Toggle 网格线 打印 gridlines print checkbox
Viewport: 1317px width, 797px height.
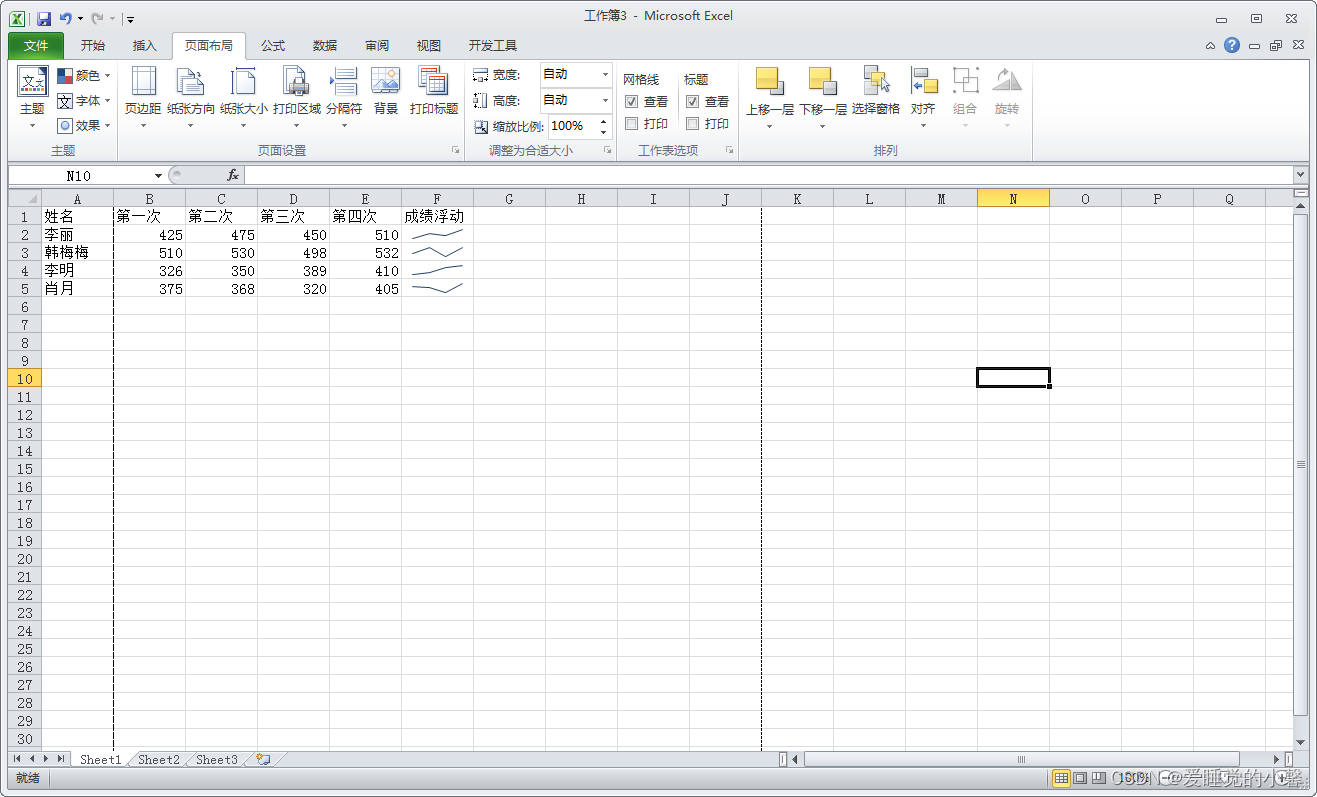(631, 124)
